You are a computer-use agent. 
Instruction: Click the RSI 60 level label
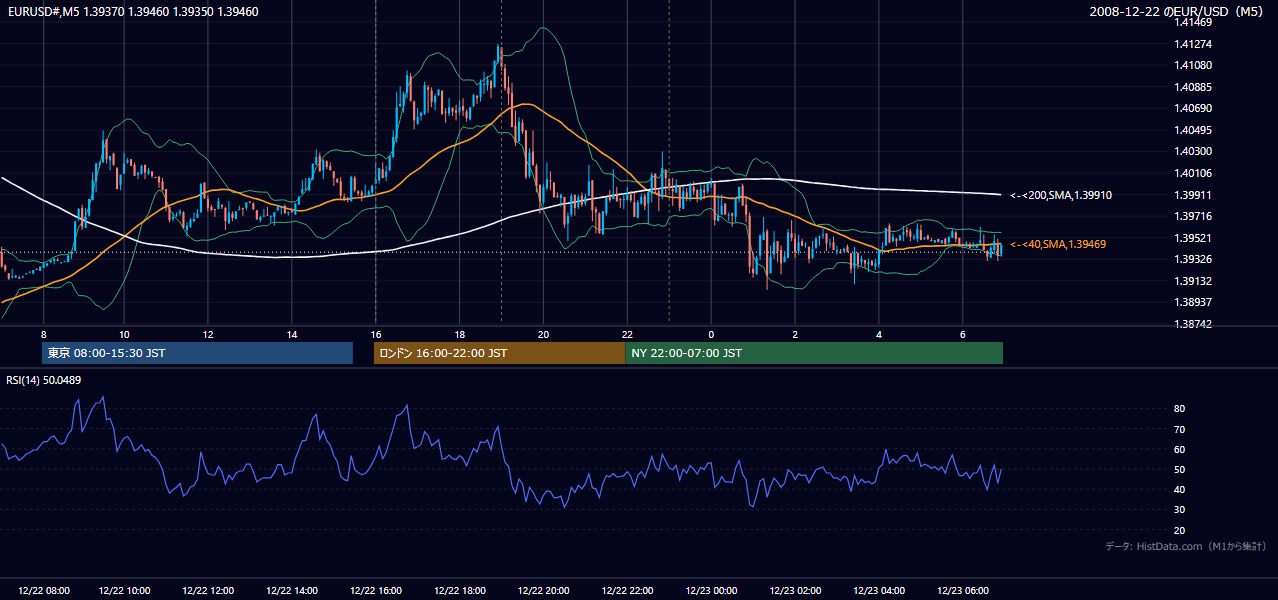(1180, 449)
